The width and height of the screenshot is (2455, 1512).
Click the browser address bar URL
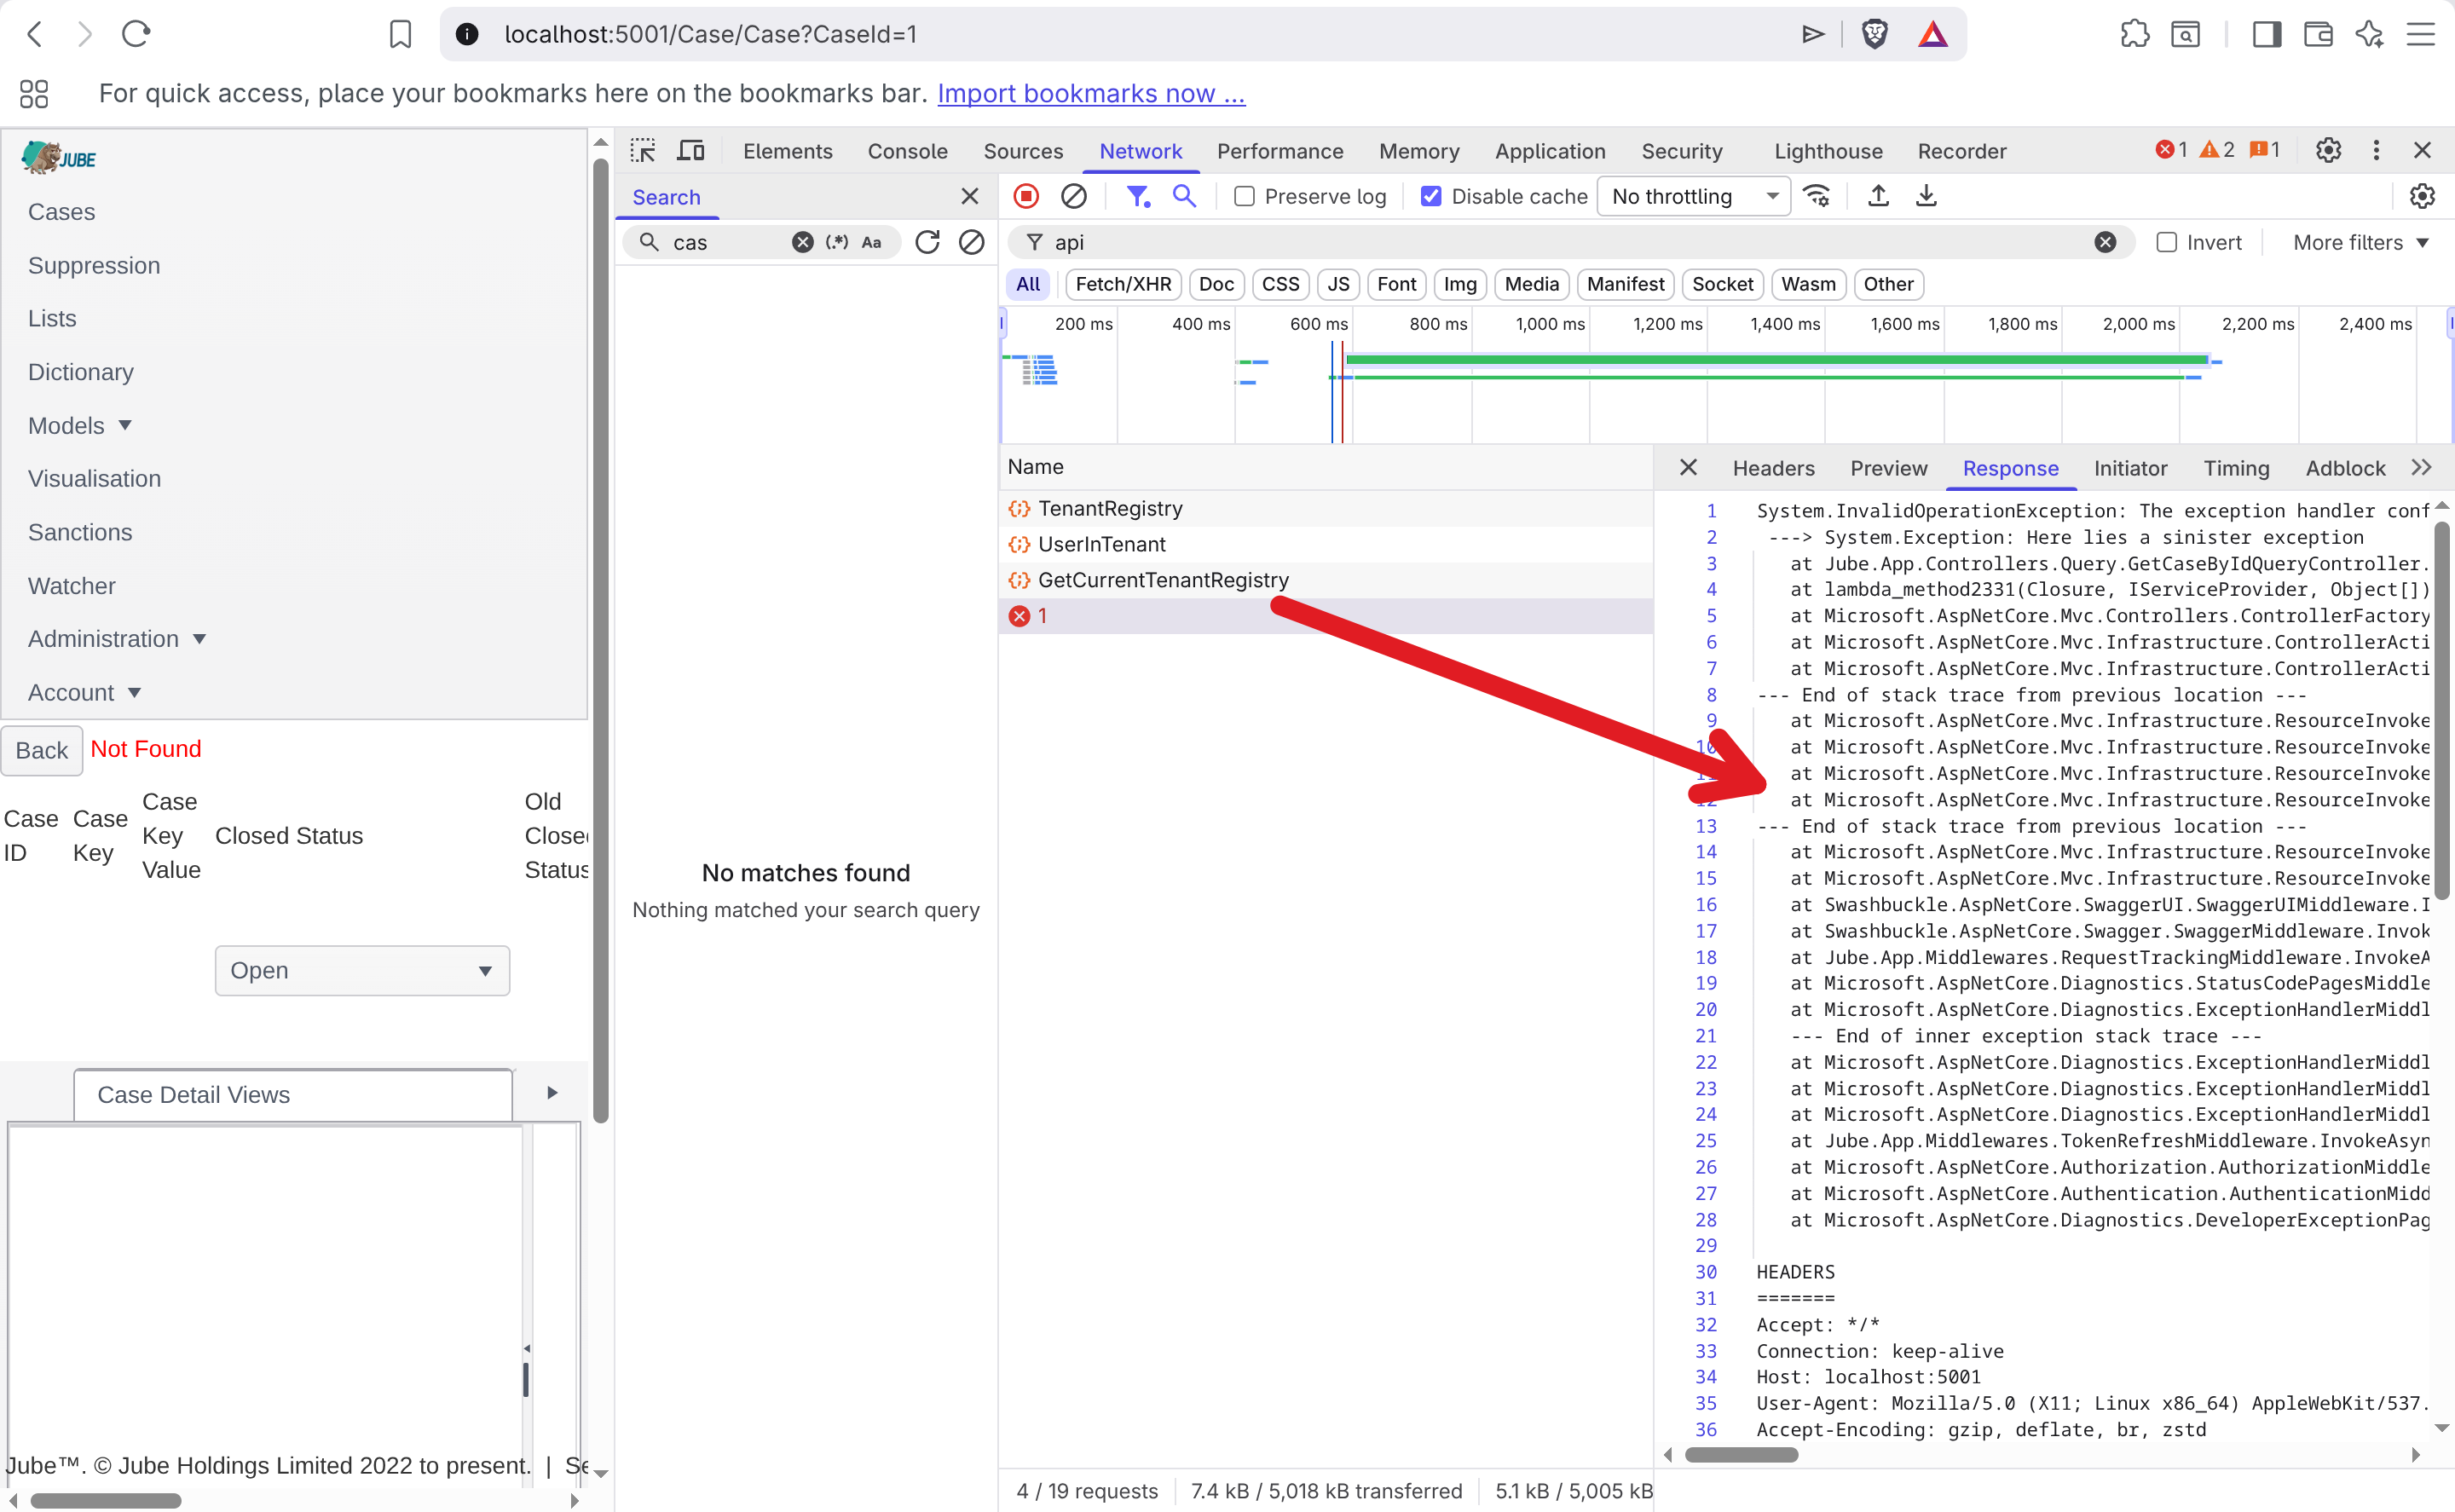pyautogui.click(x=710, y=34)
